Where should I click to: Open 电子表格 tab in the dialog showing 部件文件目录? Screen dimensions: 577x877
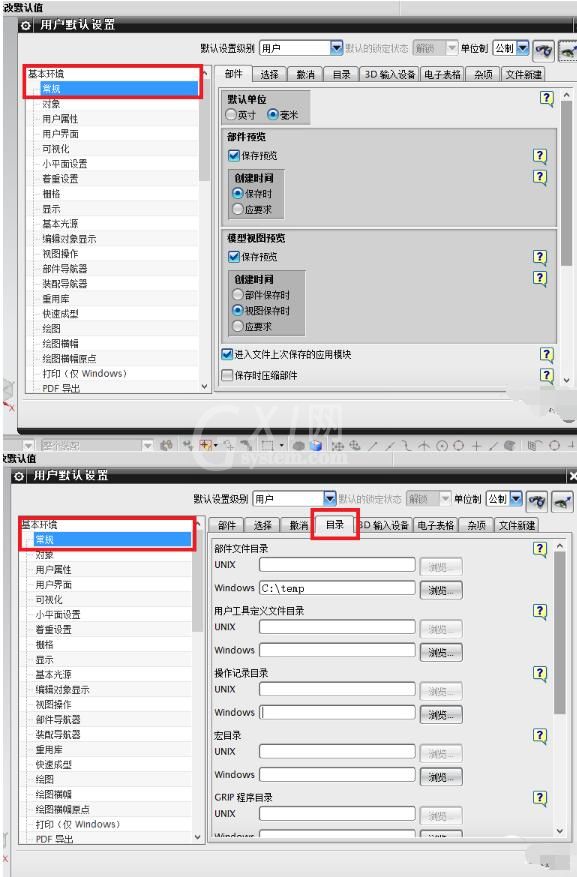435,525
